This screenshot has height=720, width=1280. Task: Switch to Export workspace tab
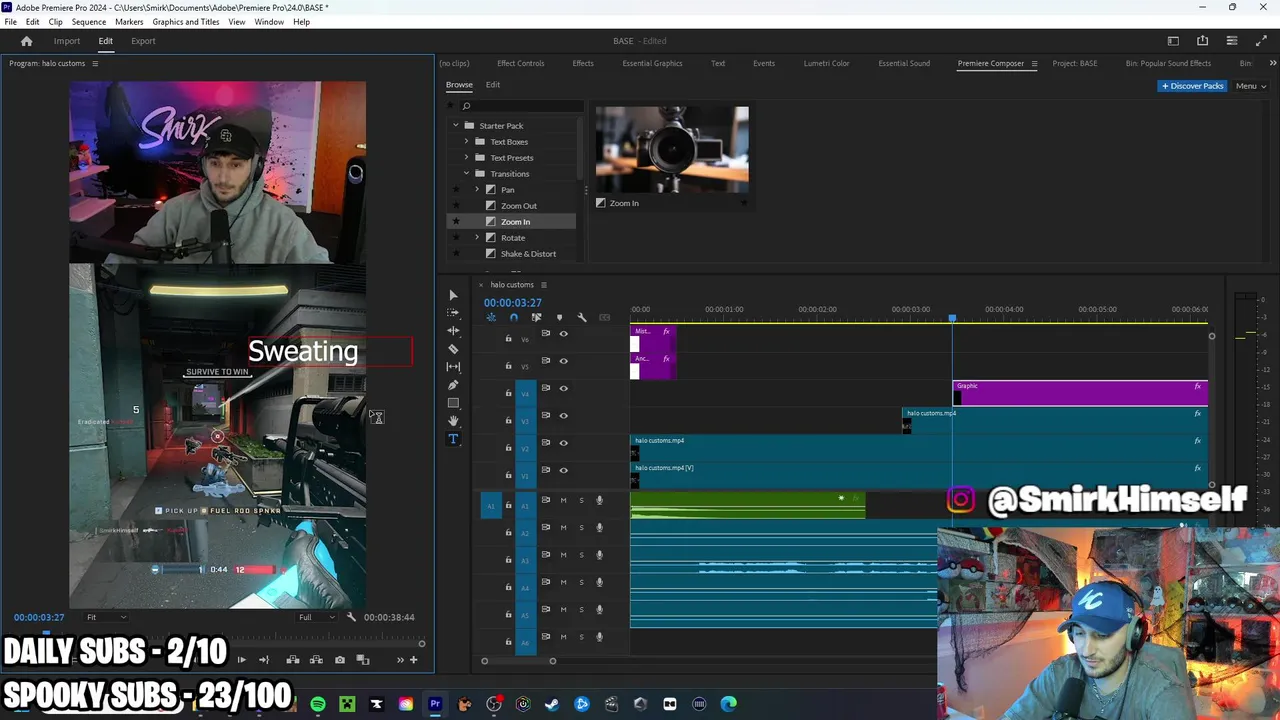(x=143, y=41)
